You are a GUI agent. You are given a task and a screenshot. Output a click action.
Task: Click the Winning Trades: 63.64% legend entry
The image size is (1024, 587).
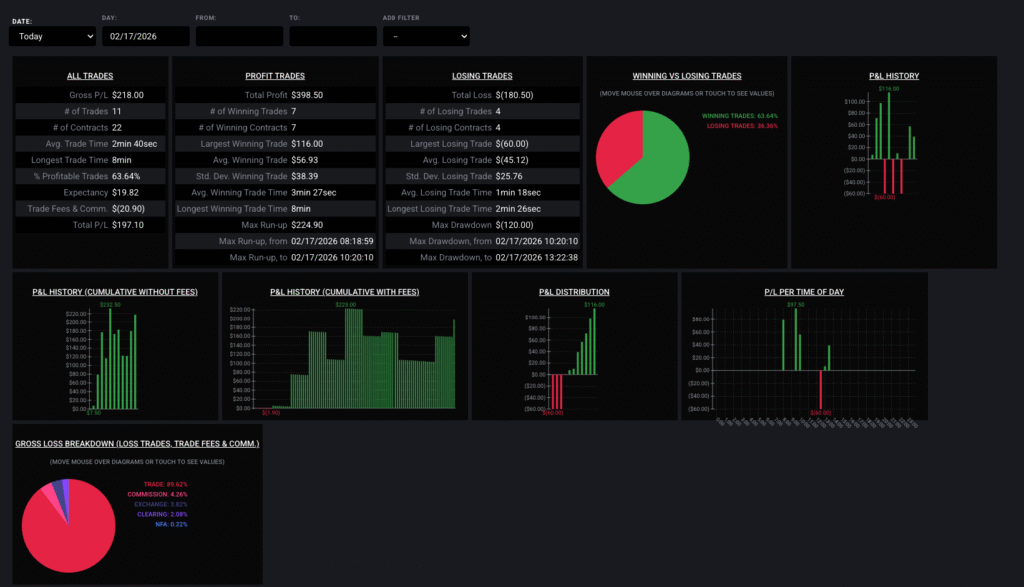[x=739, y=116]
